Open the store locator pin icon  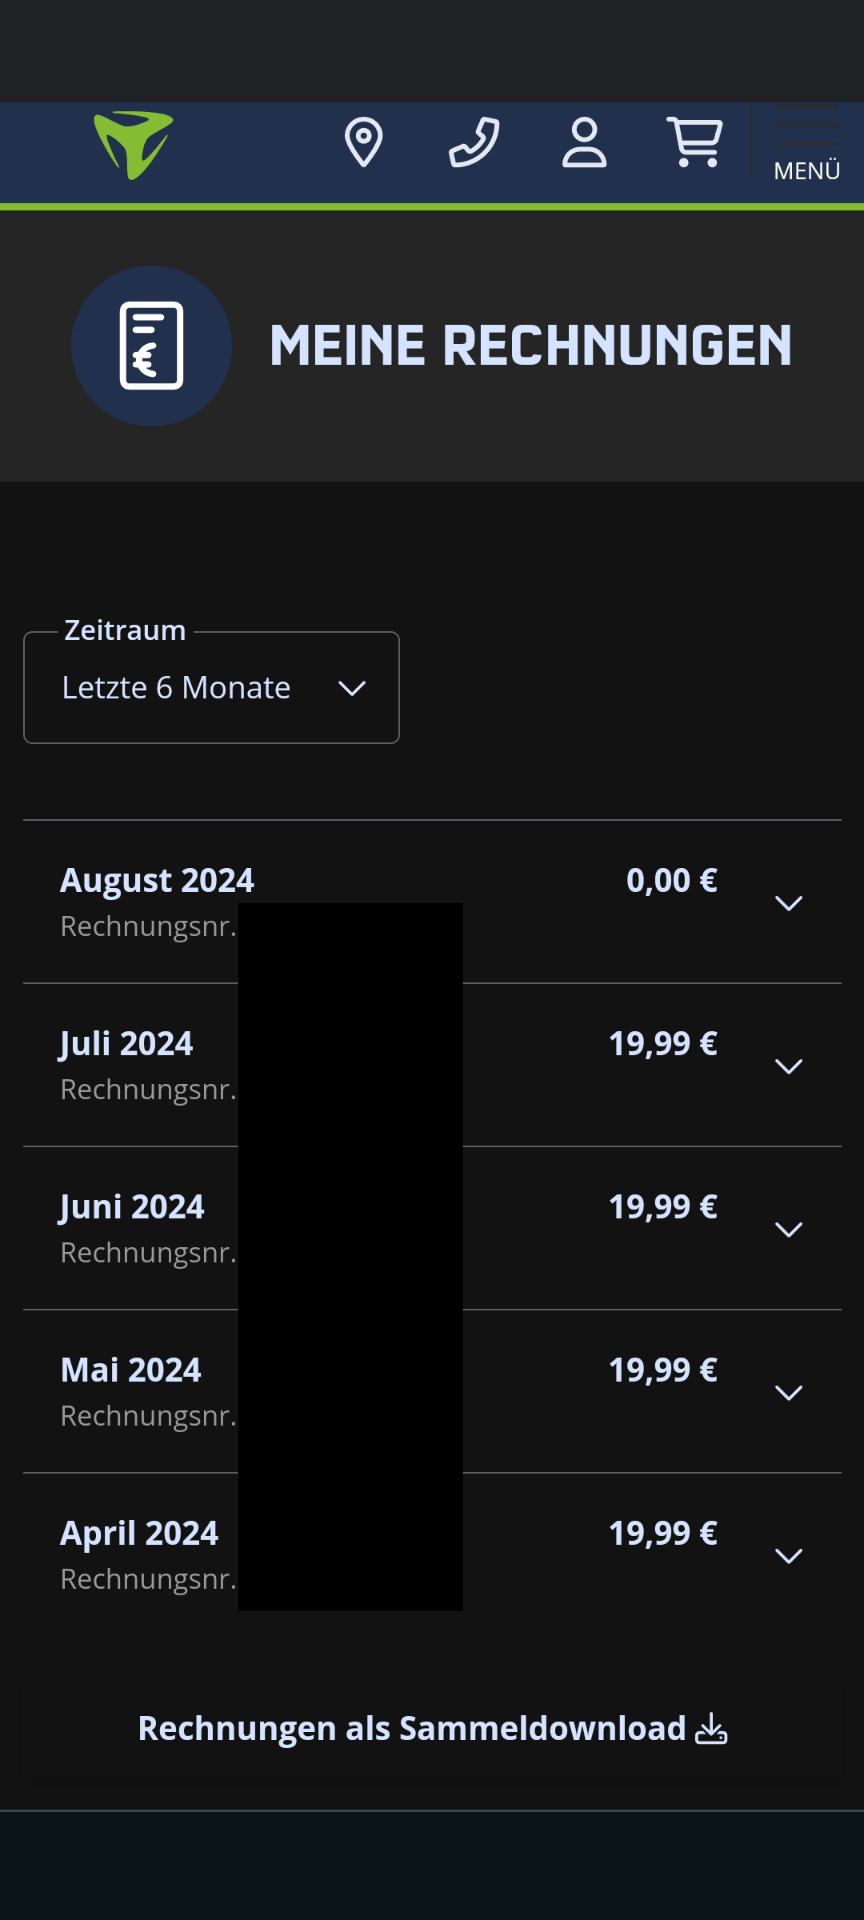pyautogui.click(x=363, y=142)
